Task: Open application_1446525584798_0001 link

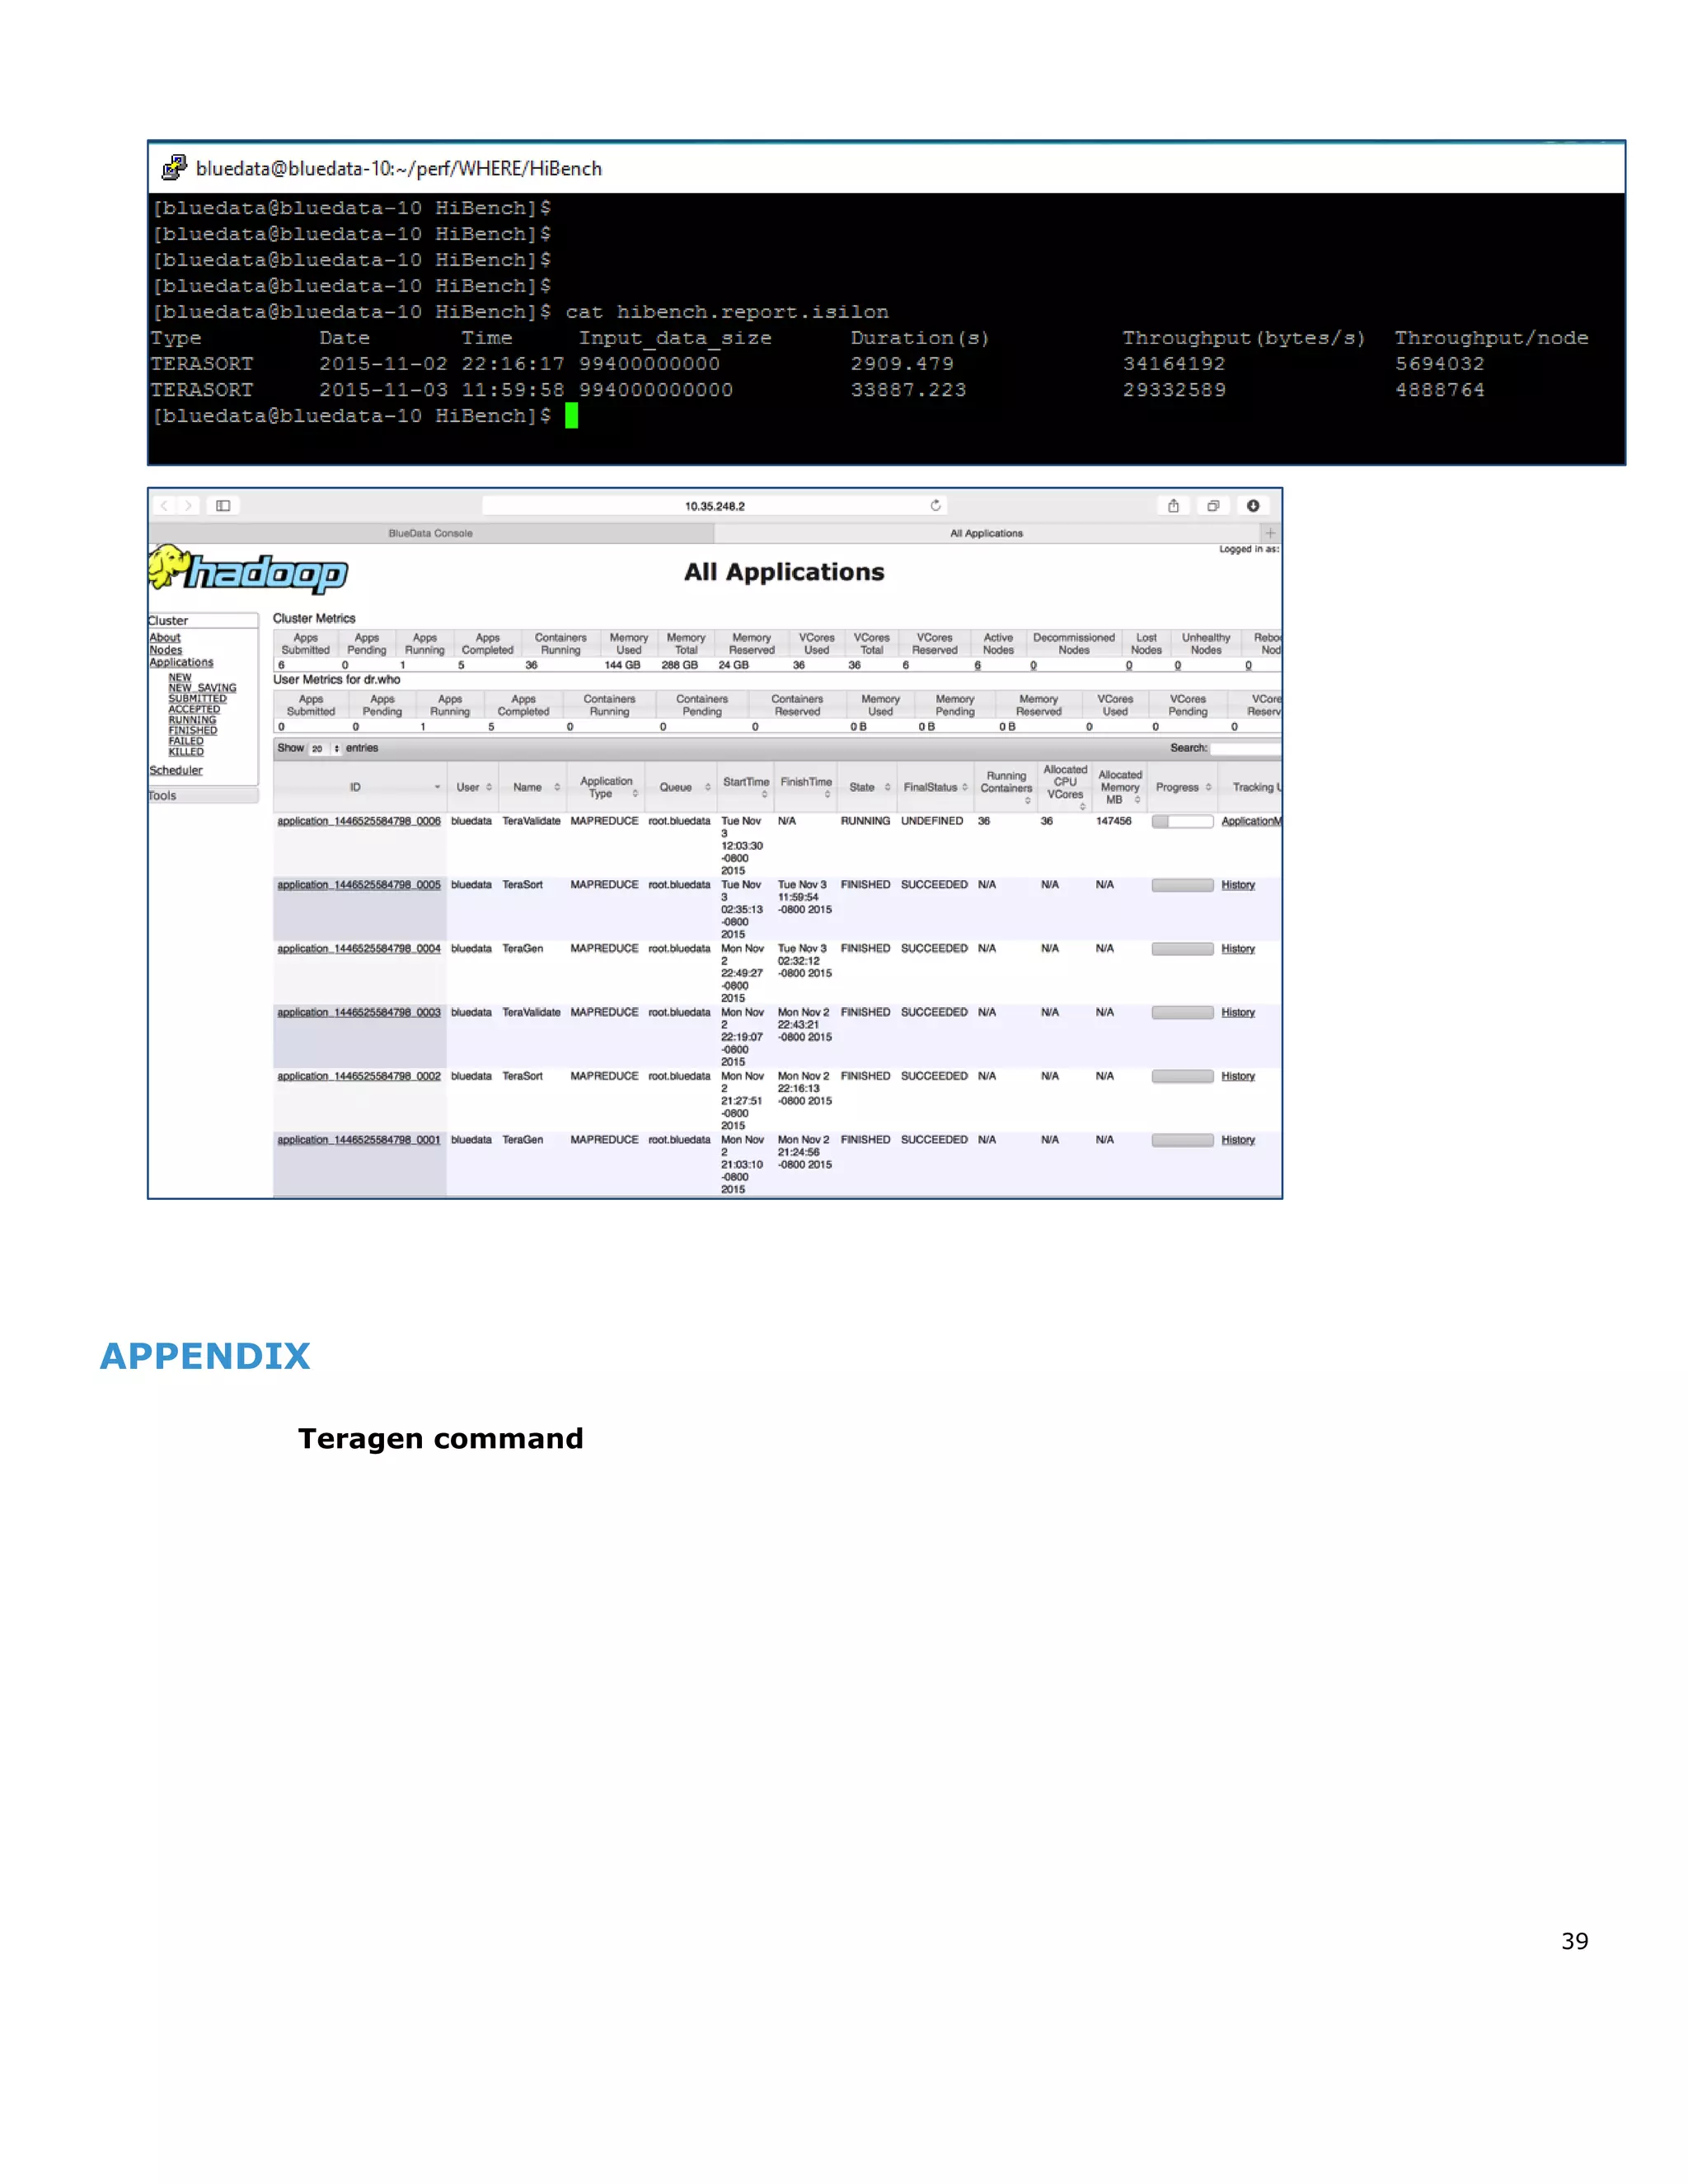Action: [359, 1140]
